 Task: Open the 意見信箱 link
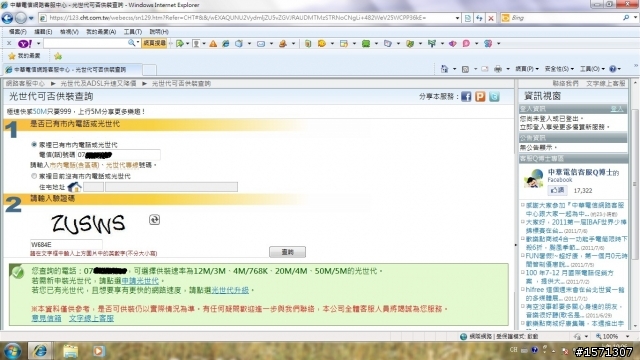47,318
